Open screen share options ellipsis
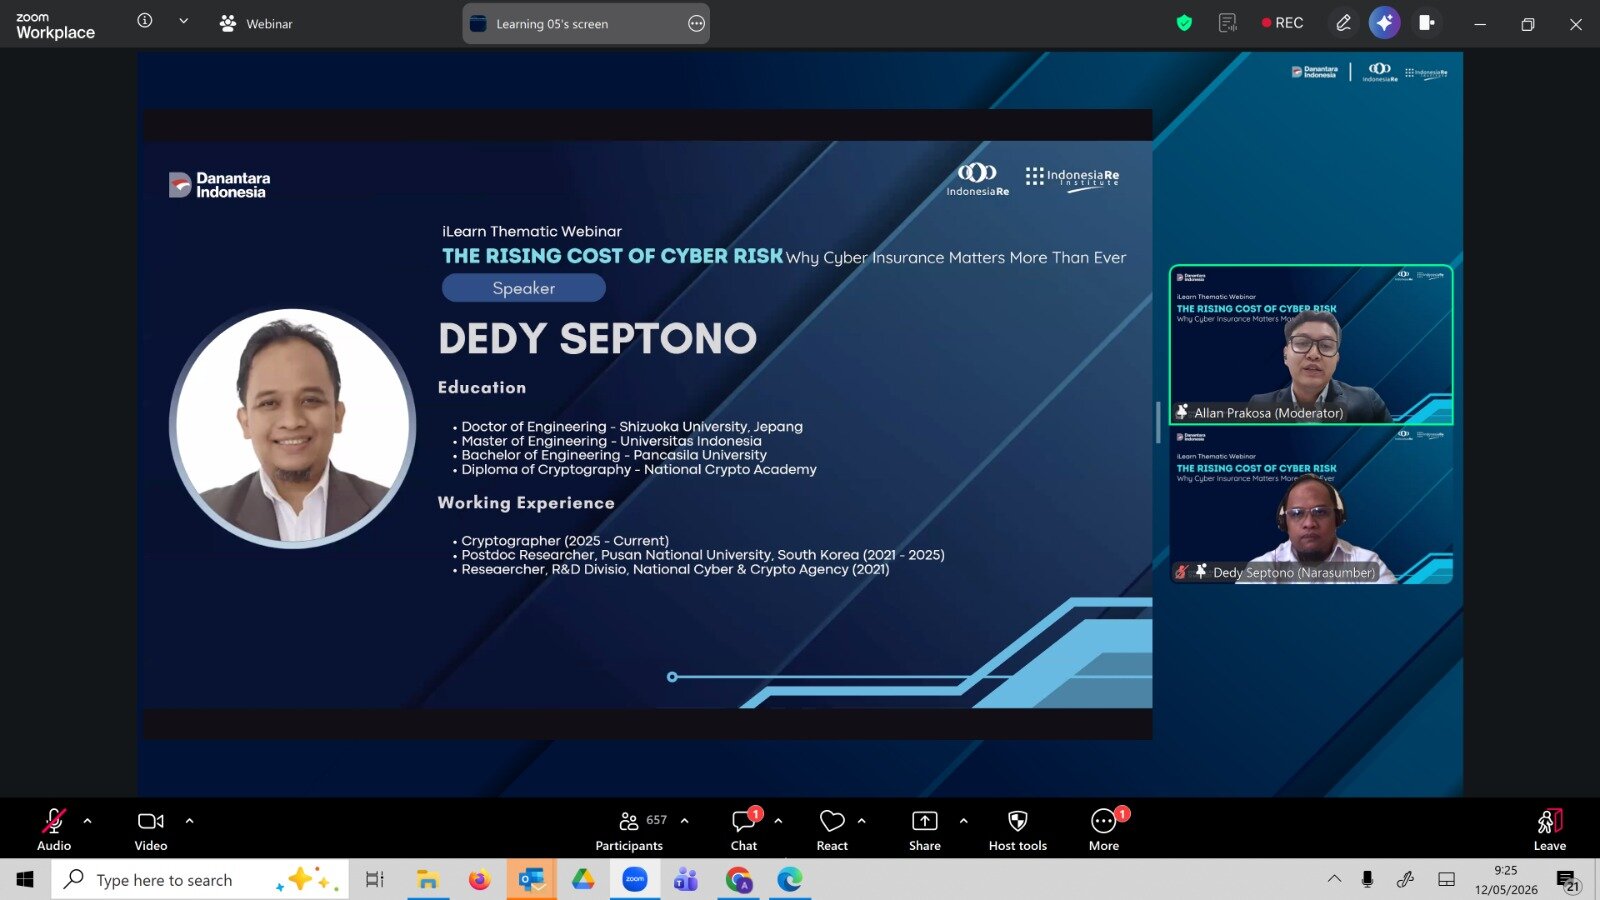This screenshot has width=1600, height=900. coord(696,23)
